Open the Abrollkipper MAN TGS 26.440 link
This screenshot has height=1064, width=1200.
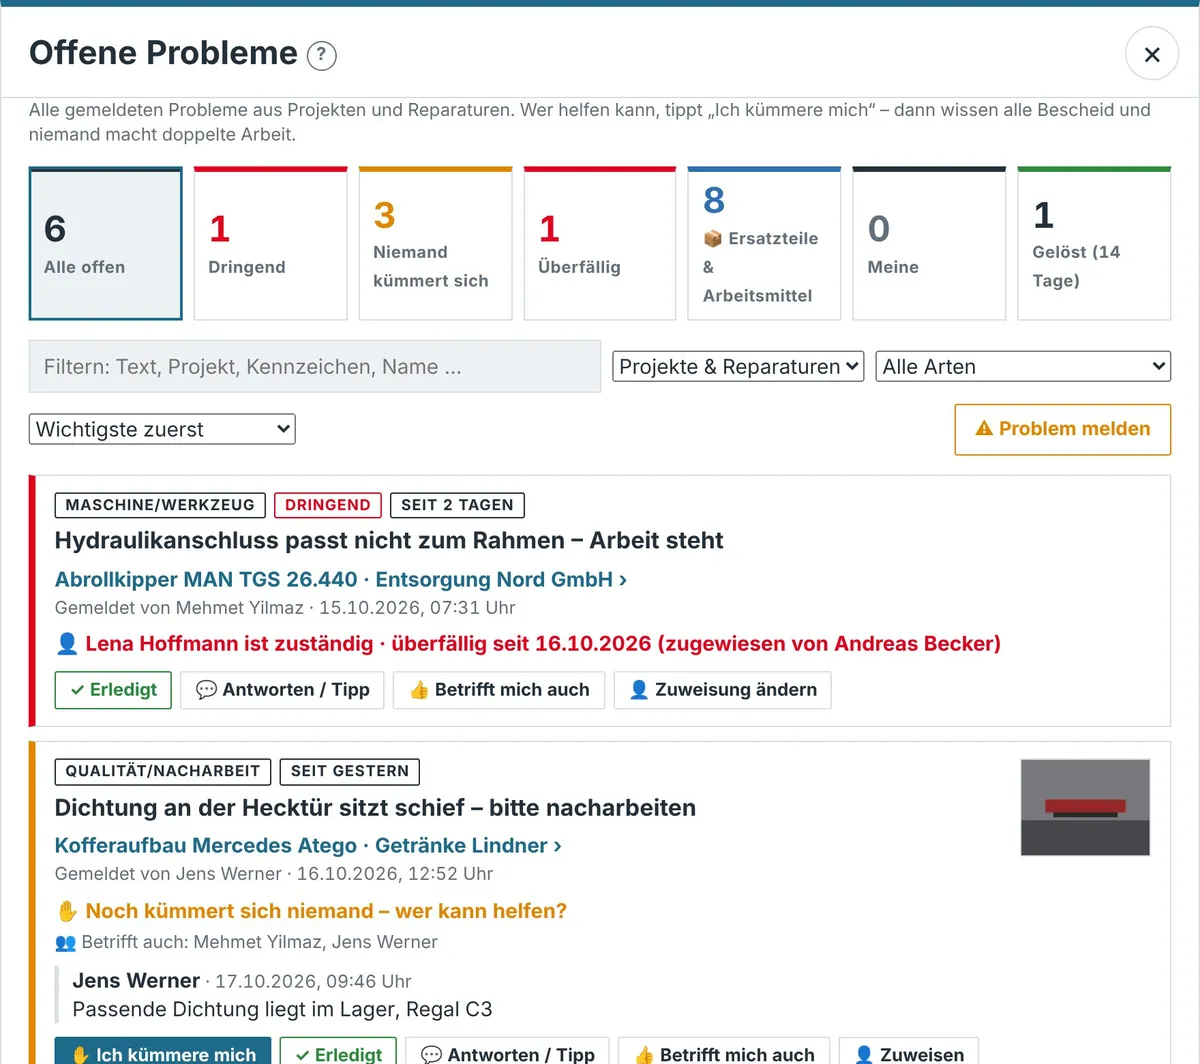coord(341,579)
